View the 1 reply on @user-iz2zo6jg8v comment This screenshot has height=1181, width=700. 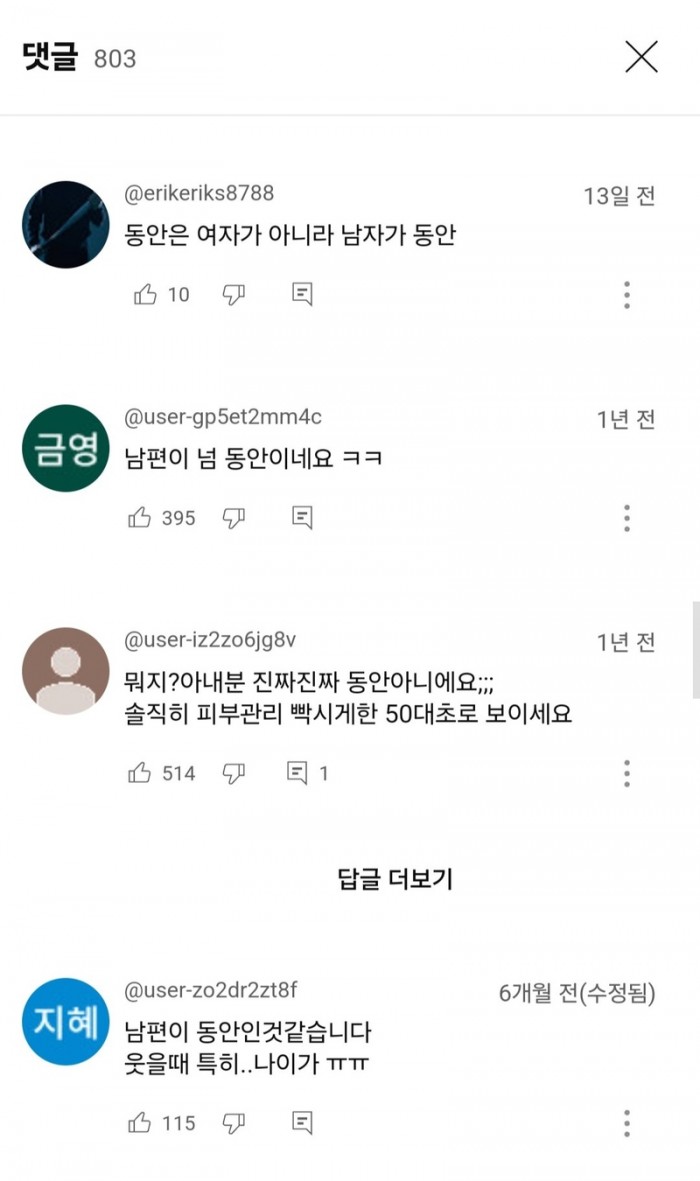point(307,773)
